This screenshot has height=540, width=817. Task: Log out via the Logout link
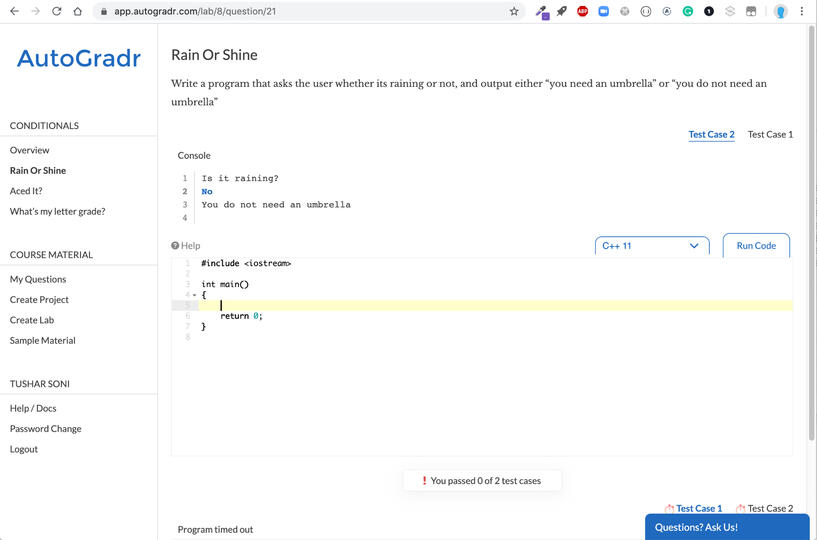coord(23,449)
